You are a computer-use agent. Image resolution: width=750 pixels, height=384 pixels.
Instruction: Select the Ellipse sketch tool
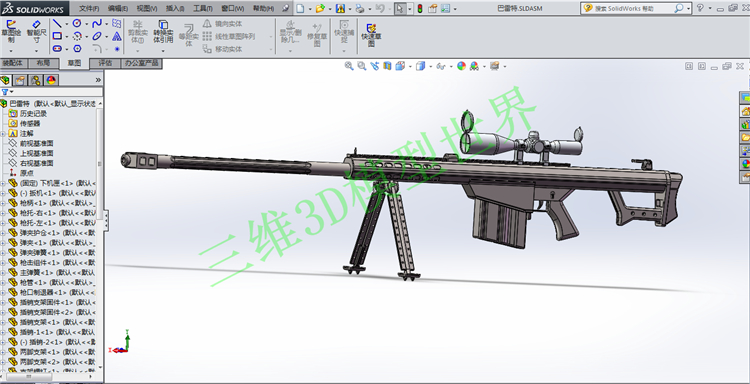pyautogui.click(x=97, y=36)
